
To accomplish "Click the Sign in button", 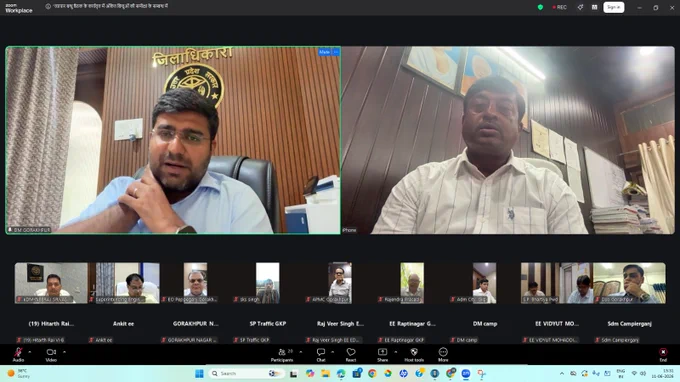I will 614,7.
